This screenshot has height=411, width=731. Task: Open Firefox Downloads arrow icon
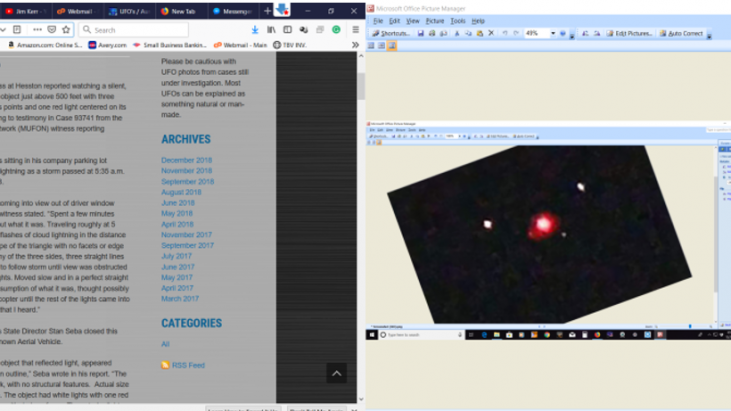point(255,29)
